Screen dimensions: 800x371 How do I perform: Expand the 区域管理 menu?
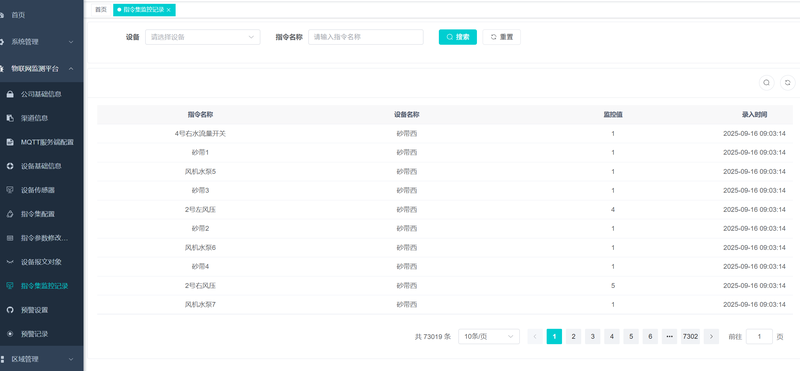point(41,359)
